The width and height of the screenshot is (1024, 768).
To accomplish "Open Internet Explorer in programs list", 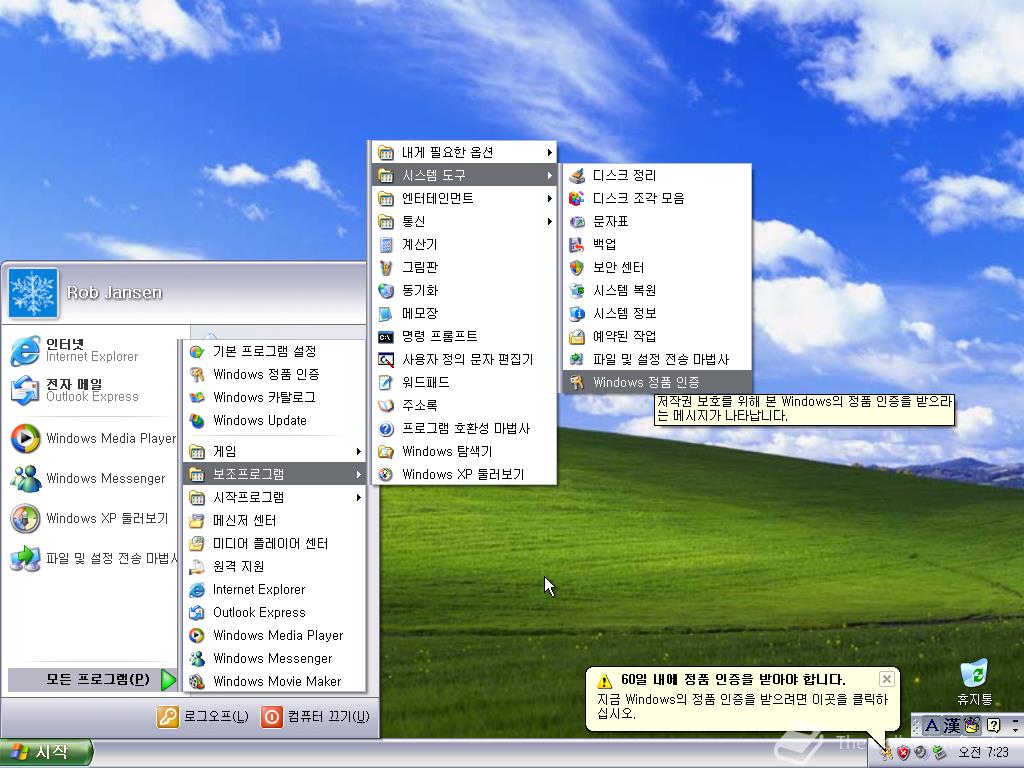I will point(274,589).
